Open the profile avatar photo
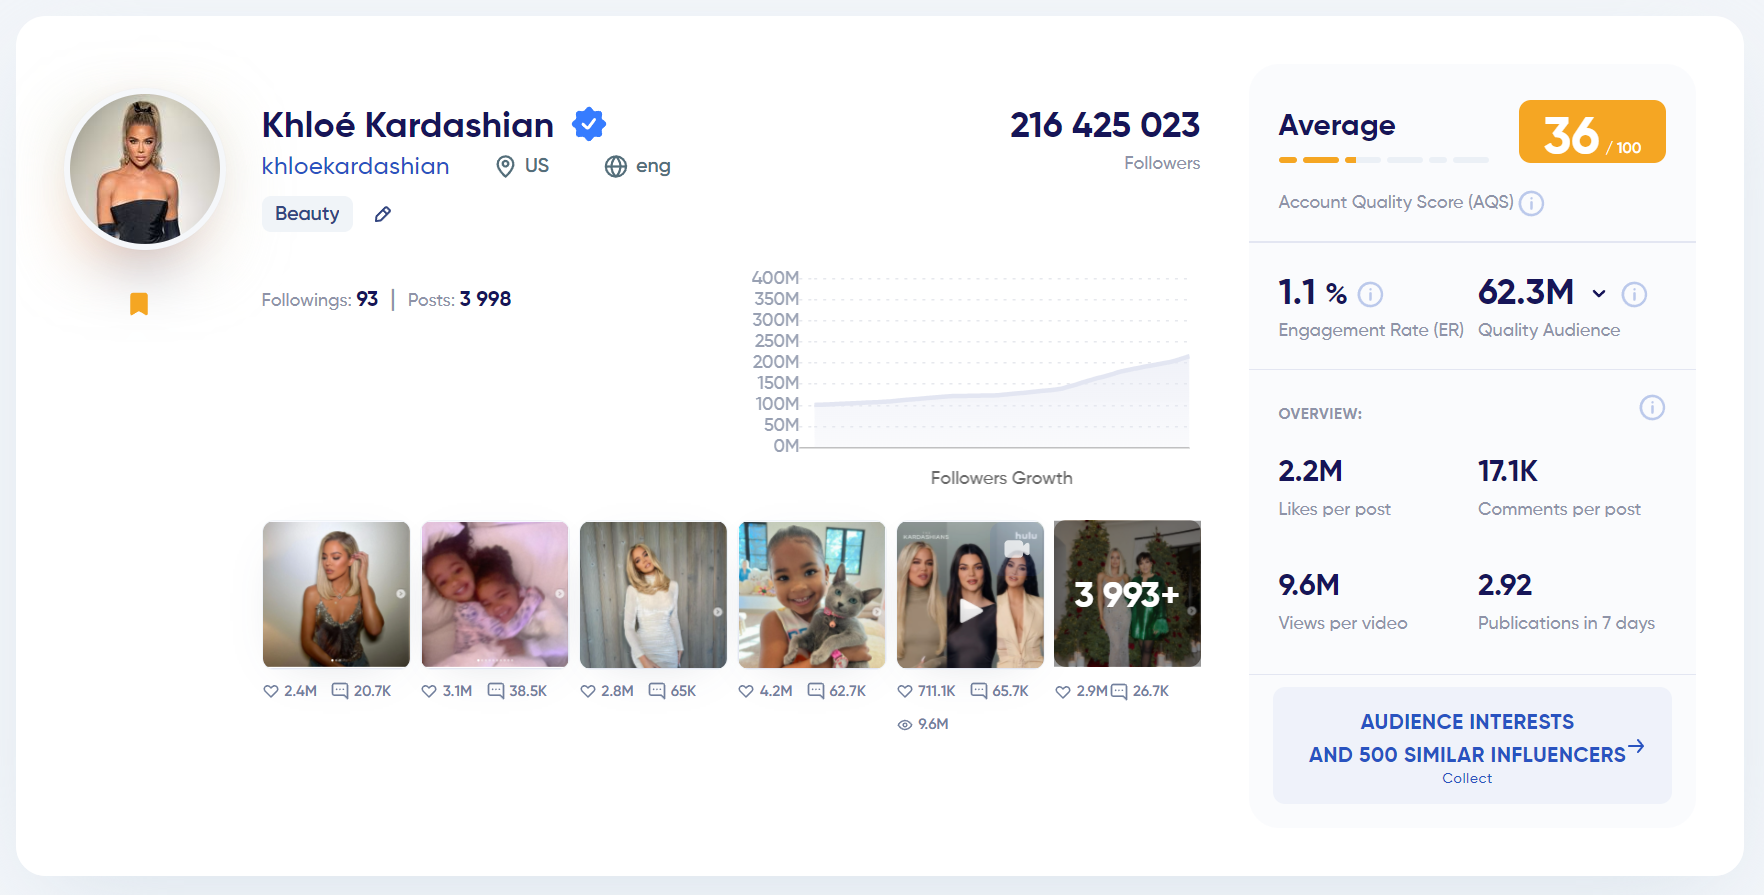 click(x=145, y=170)
